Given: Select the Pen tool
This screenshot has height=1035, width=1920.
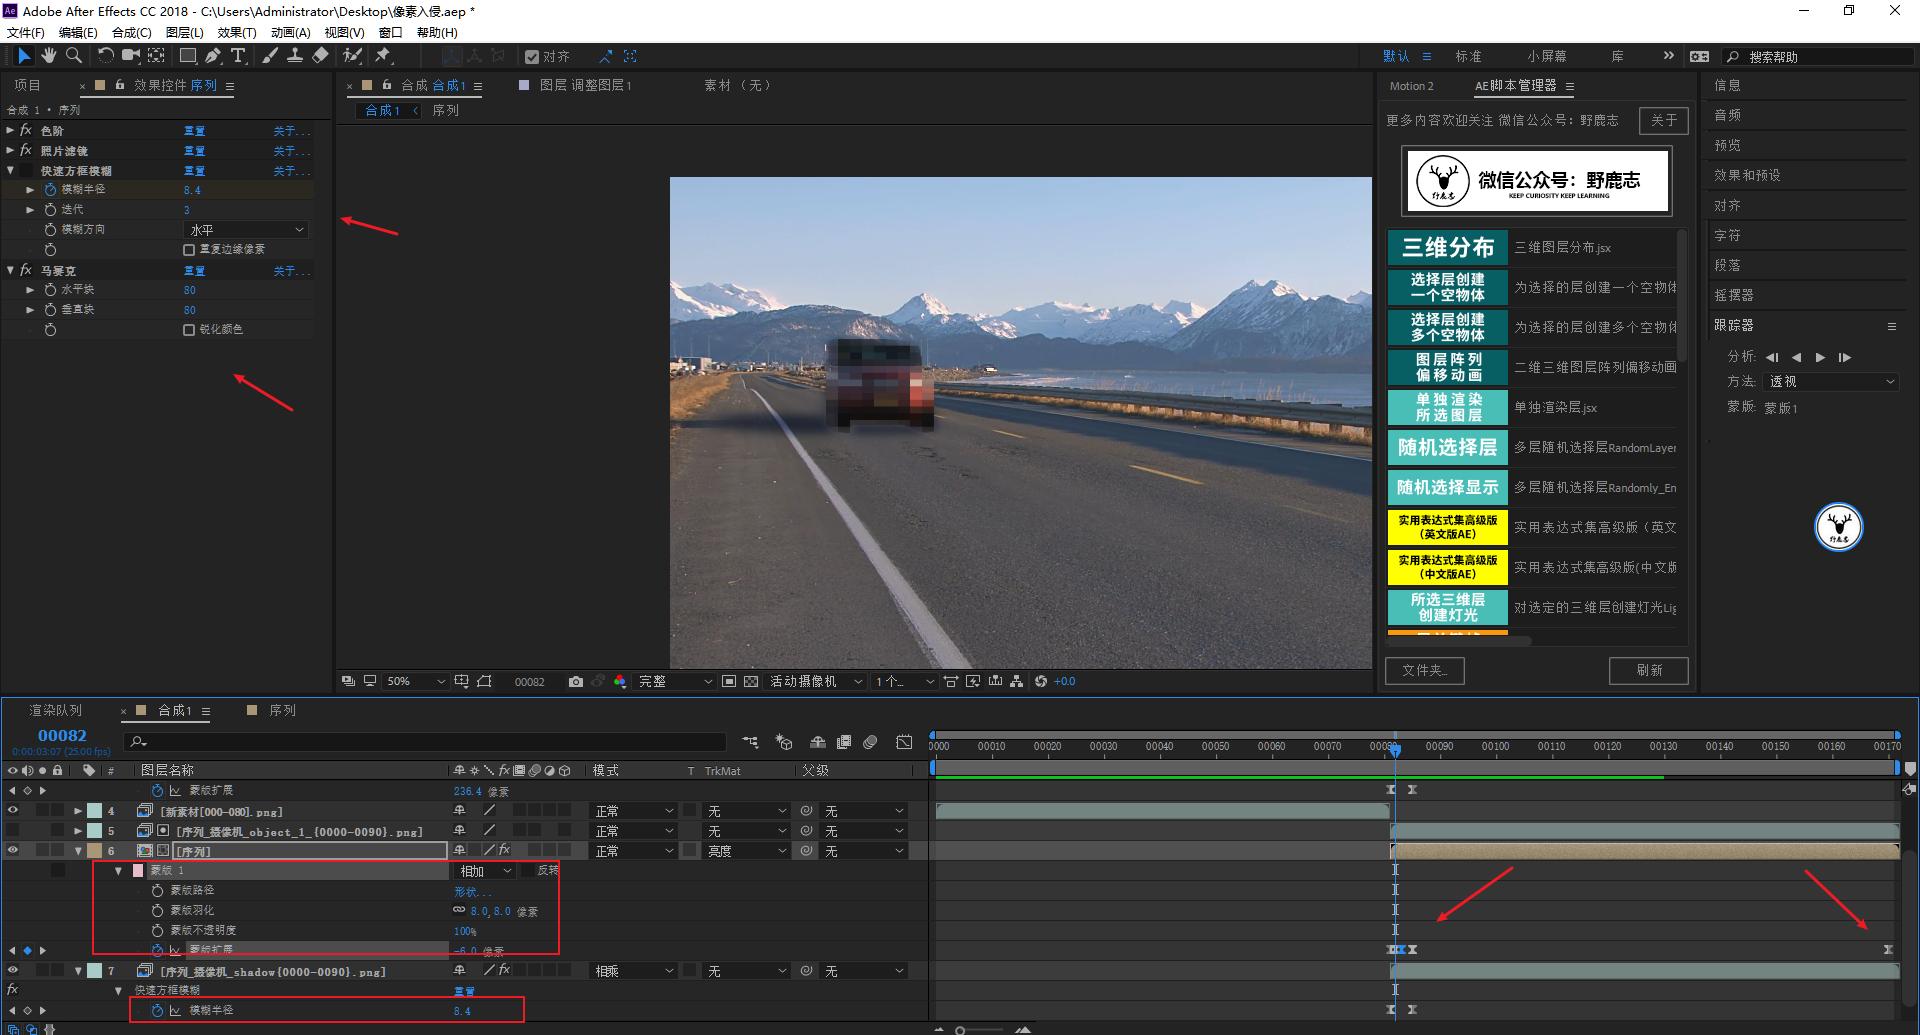Looking at the screenshot, I should 213,56.
